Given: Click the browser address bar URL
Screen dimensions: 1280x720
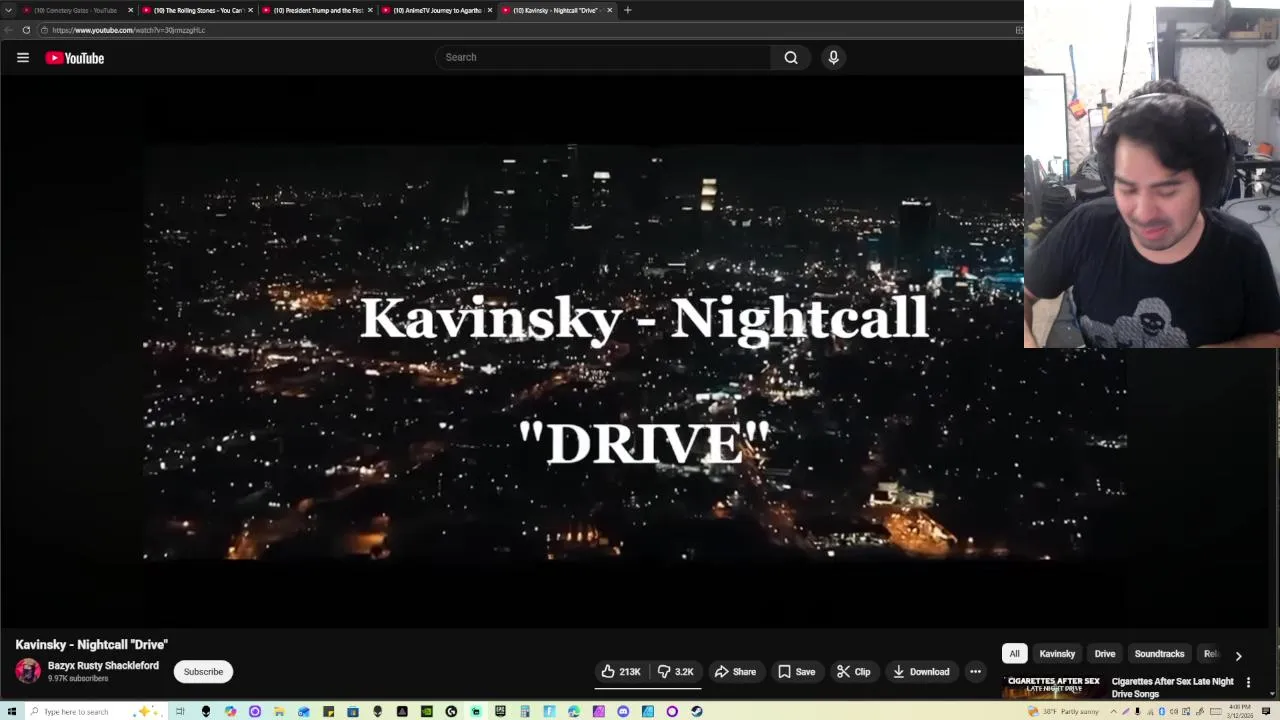Looking at the screenshot, I should (129, 30).
